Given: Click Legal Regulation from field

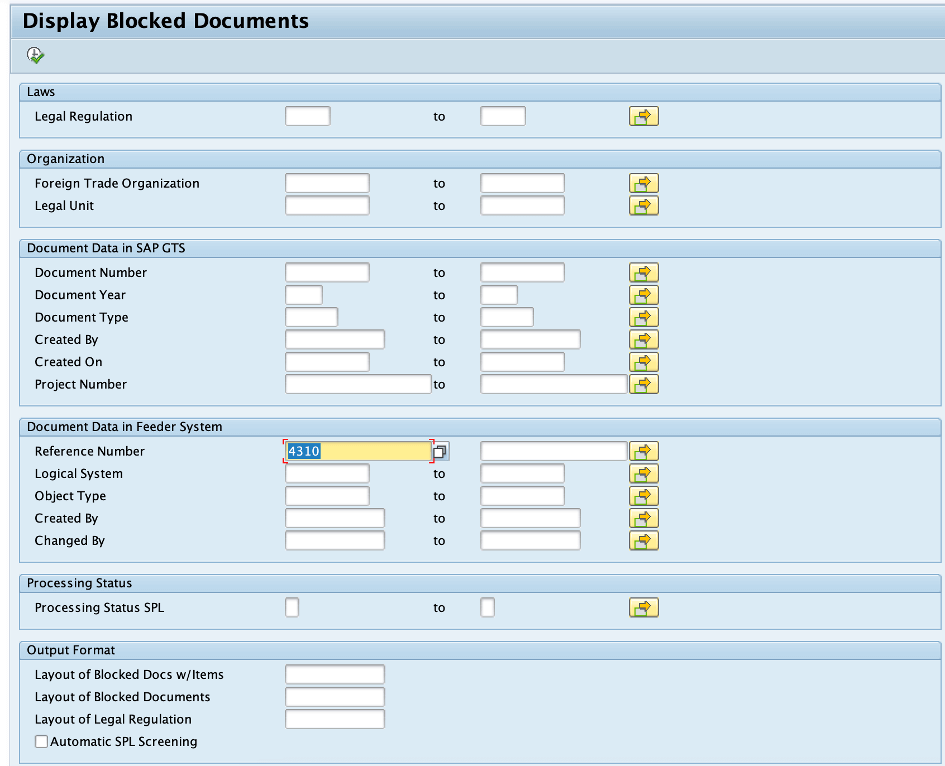Looking at the screenshot, I should pos(307,116).
